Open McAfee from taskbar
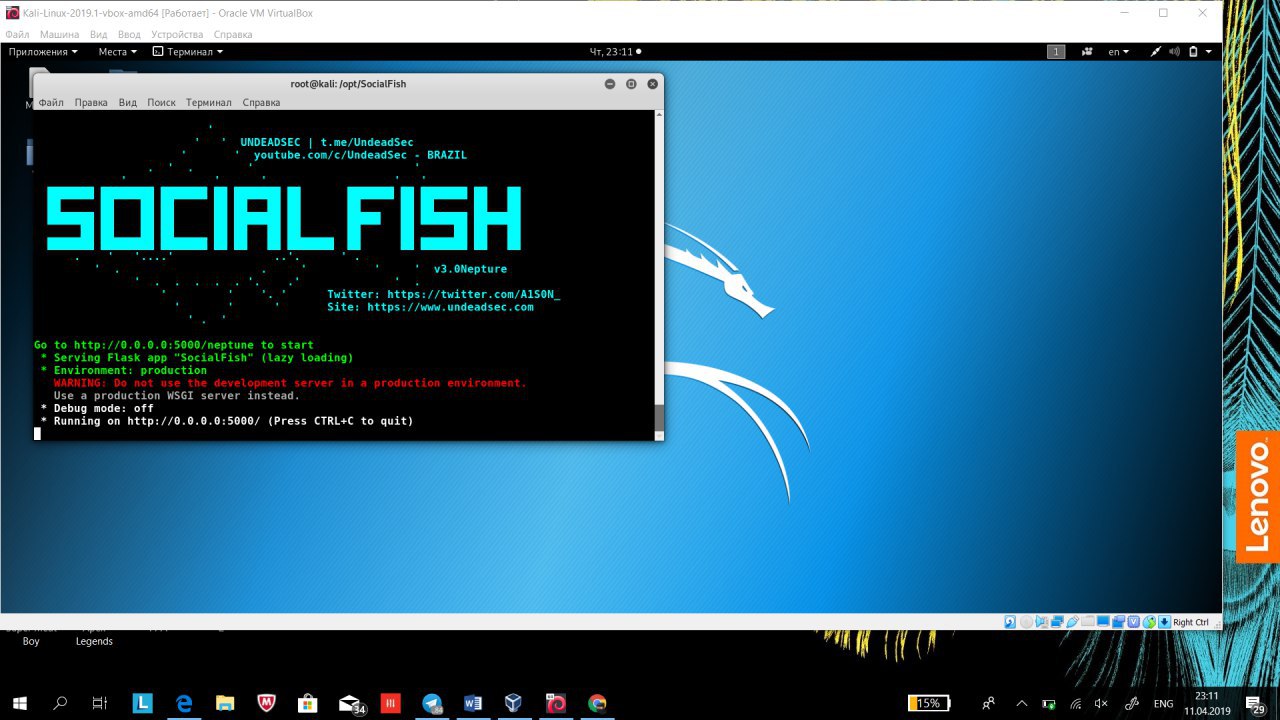1280x720 pixels. point(266,703)
